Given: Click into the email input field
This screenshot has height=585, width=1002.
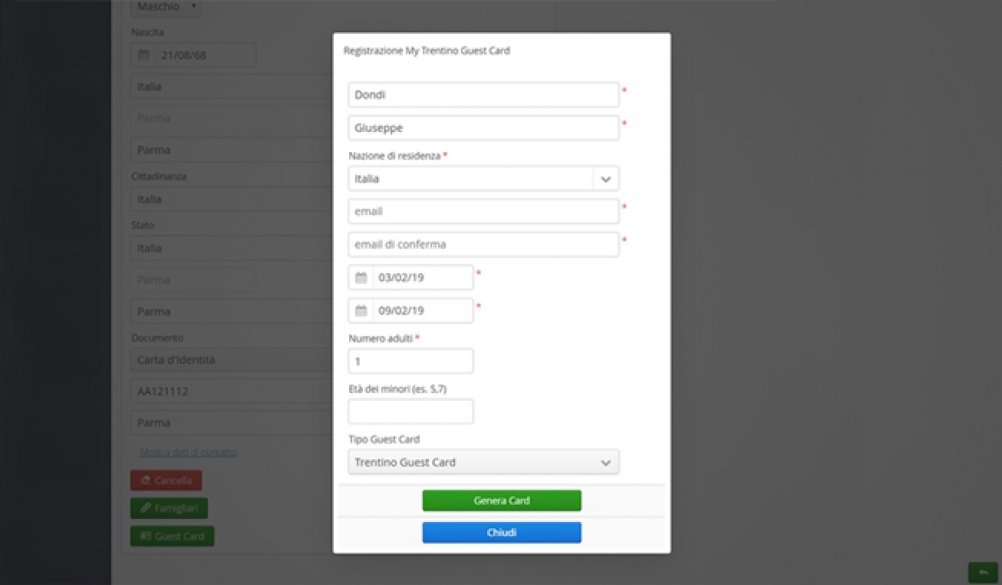Looking at the screenshot, I should click(x=484, y=212).
